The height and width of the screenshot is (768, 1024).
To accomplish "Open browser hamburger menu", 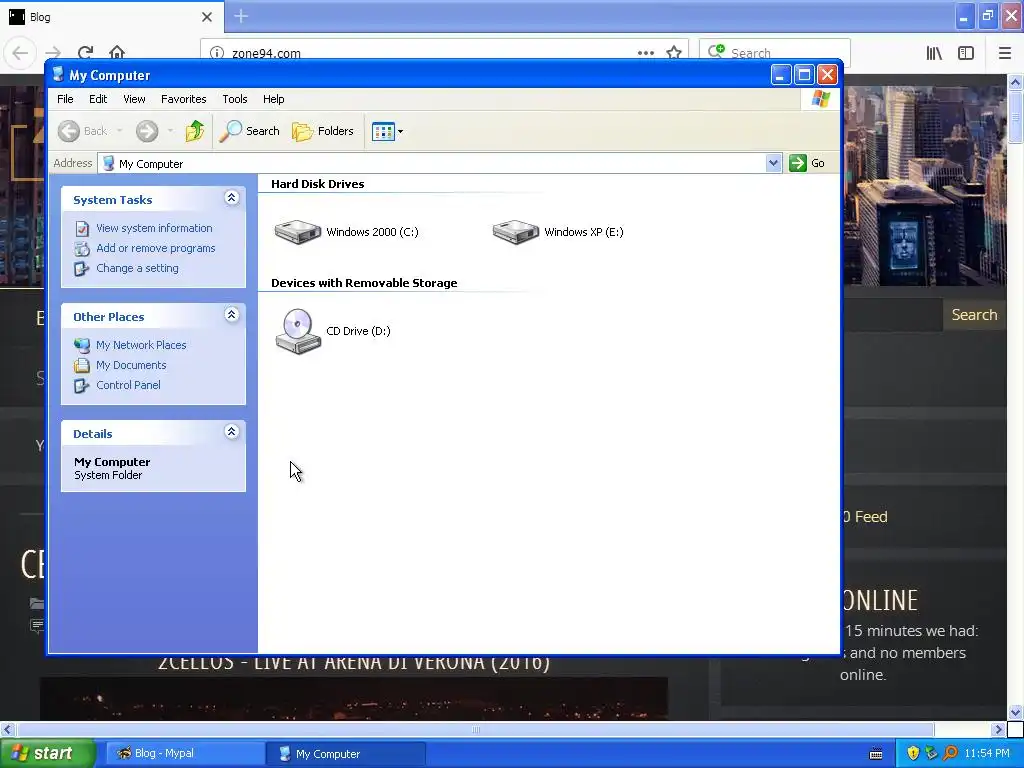I will click(x=1004, y=53).
